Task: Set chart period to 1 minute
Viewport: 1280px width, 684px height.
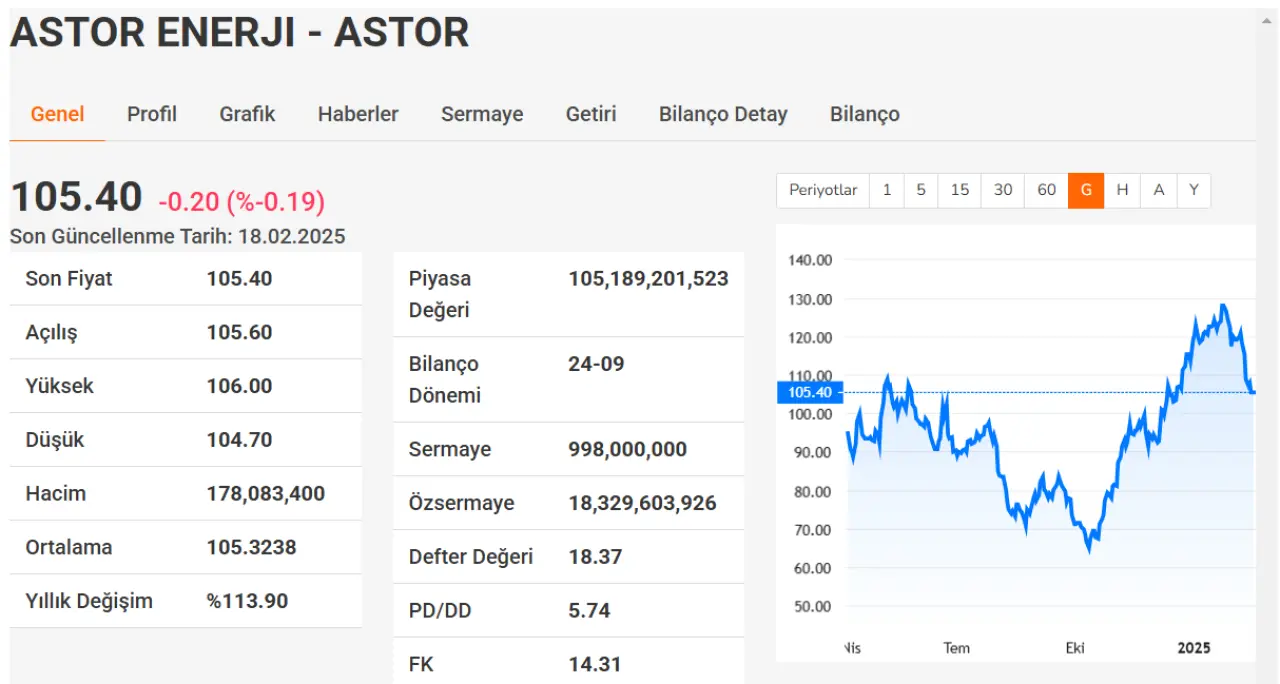Action: coord(887,190)
